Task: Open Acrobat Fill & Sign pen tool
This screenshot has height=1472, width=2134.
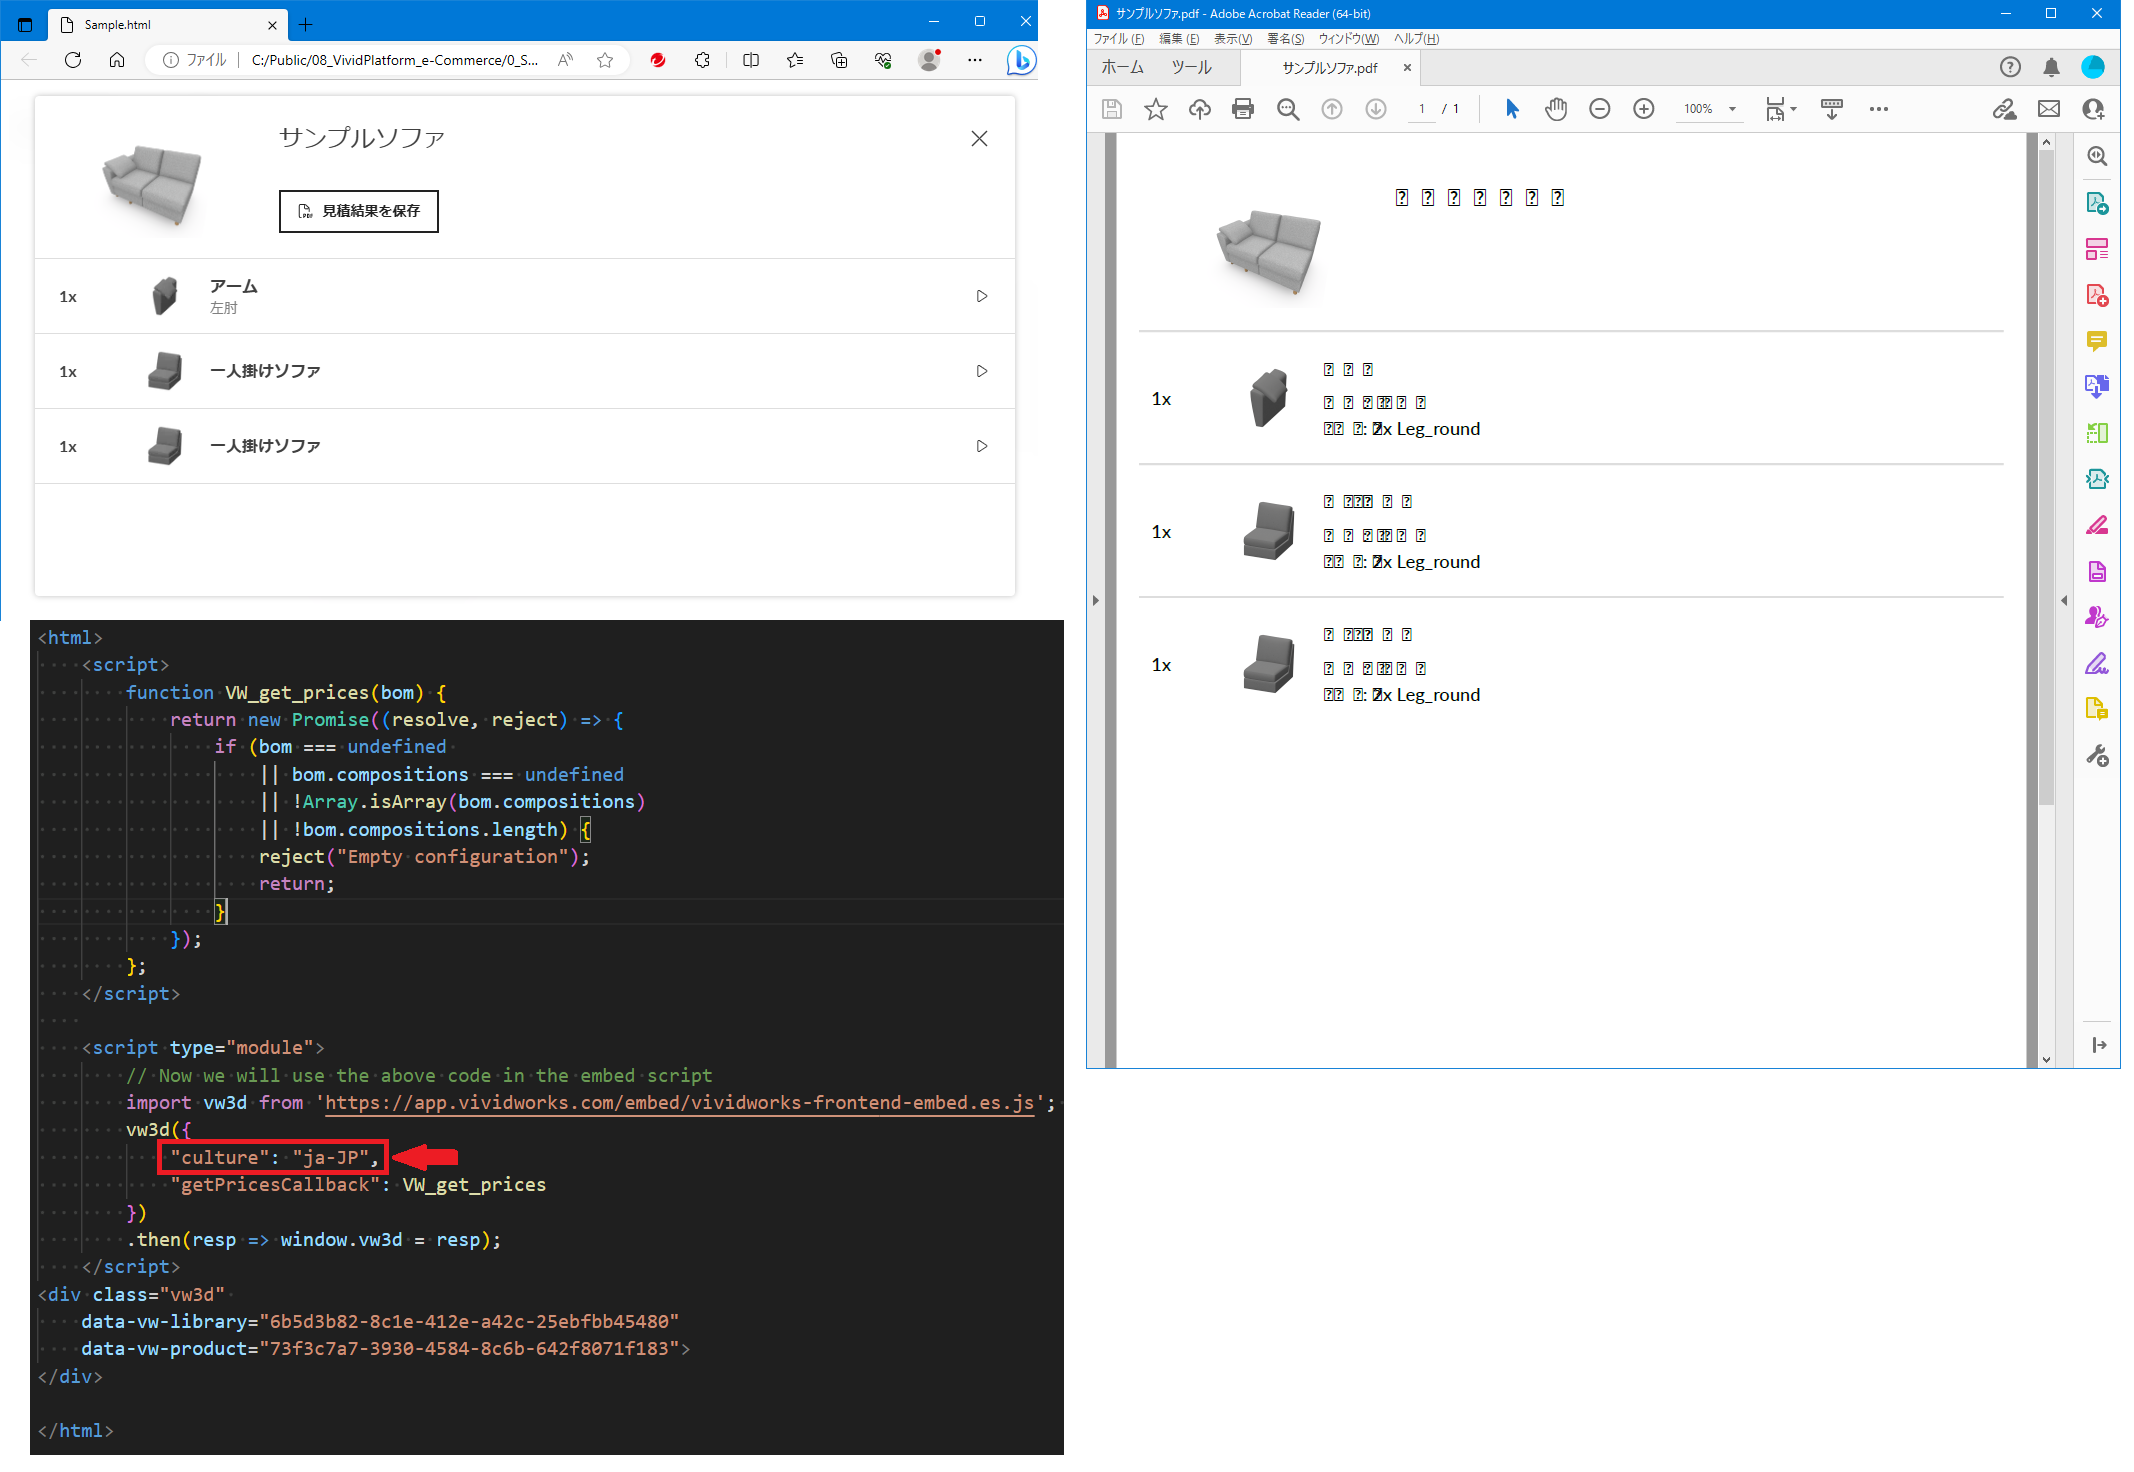Action: [2097, 663]
